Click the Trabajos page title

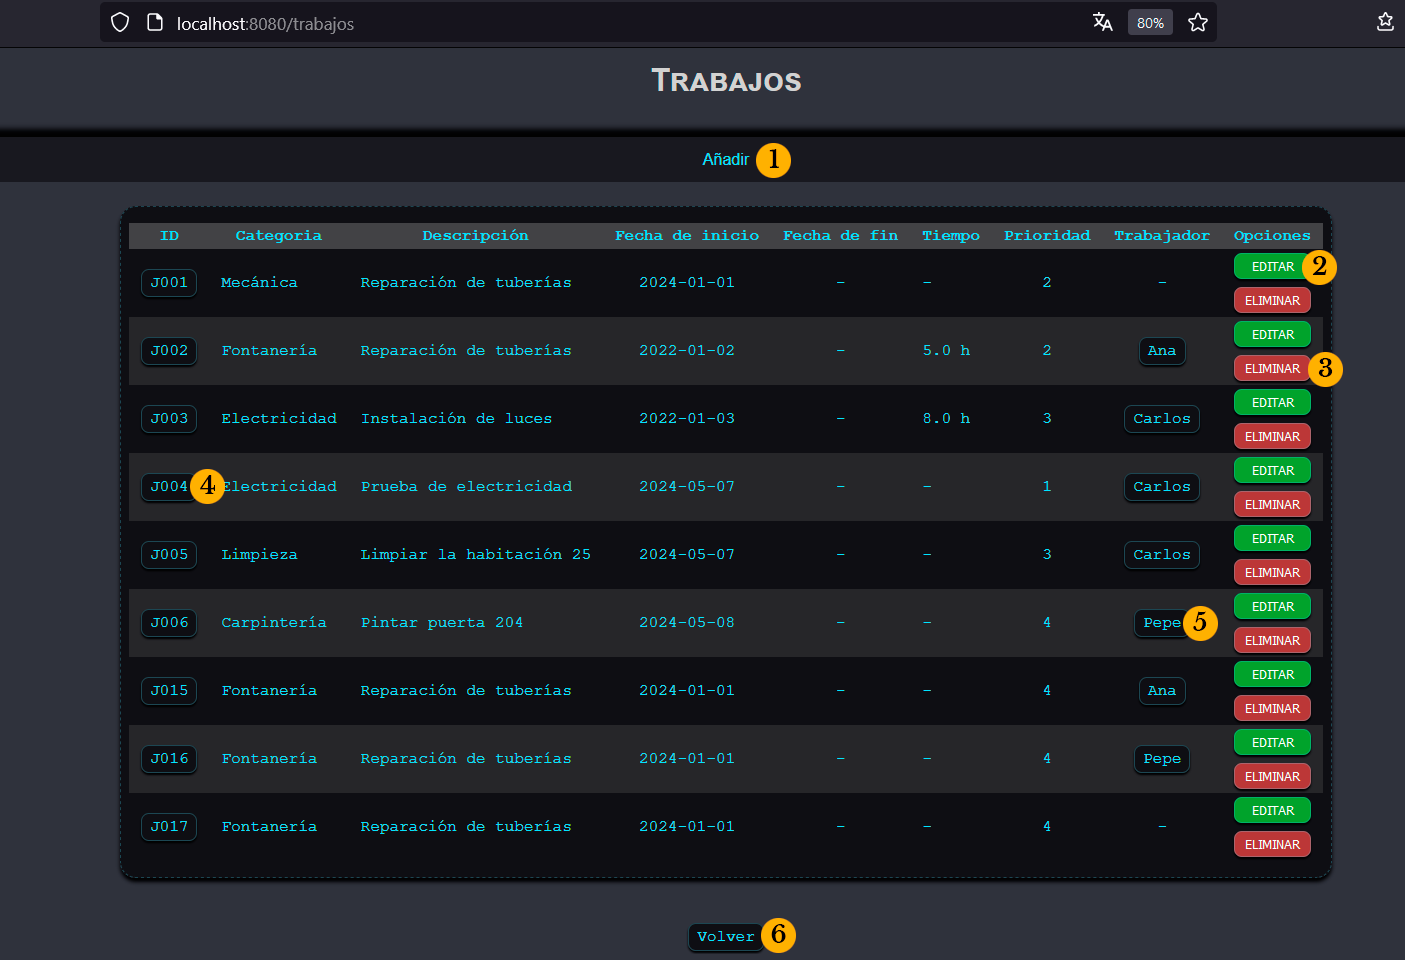(727, 81)
